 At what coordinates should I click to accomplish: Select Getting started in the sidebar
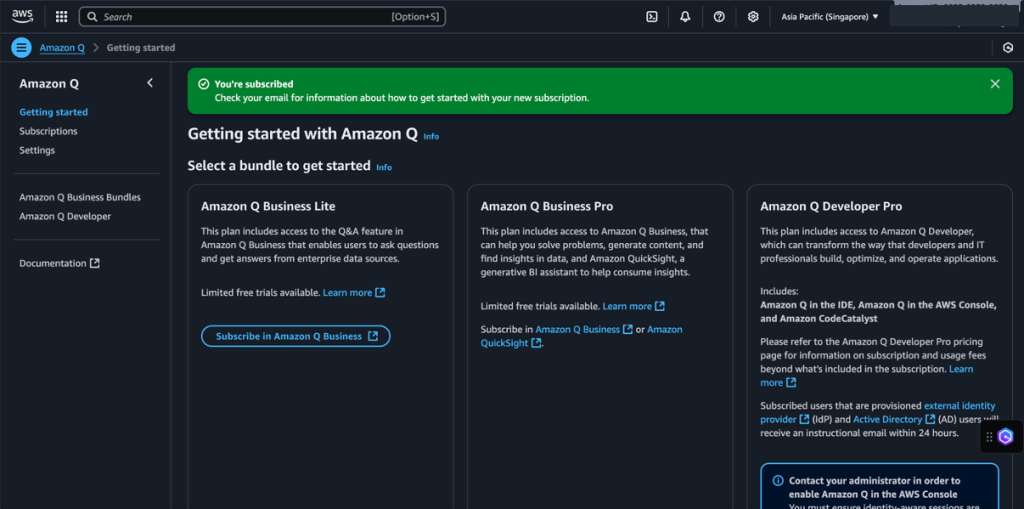[x=54, y=112]
